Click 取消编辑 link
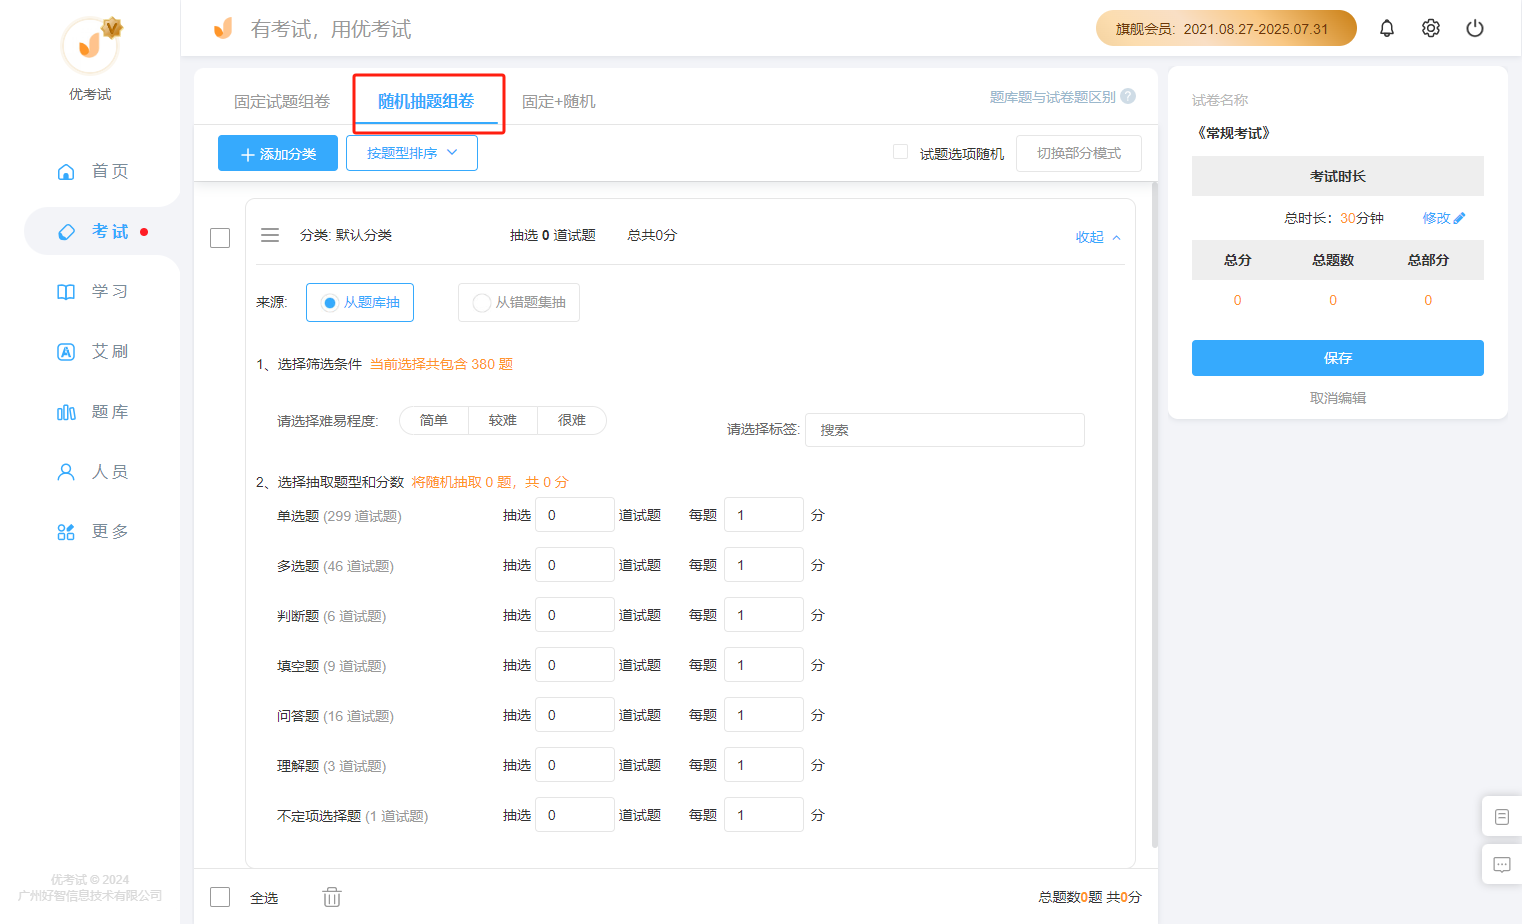The width and height of the screenshot is (1522, 924). pyautogui.click(x=1338, y=398)
